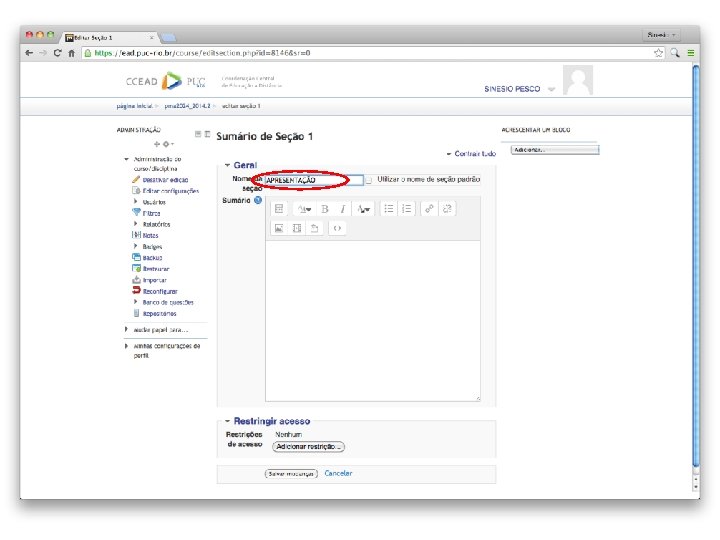Open the SINESIO PESCO user menu arrow
This screenshot has width=720, height=540.
(551, 89)
